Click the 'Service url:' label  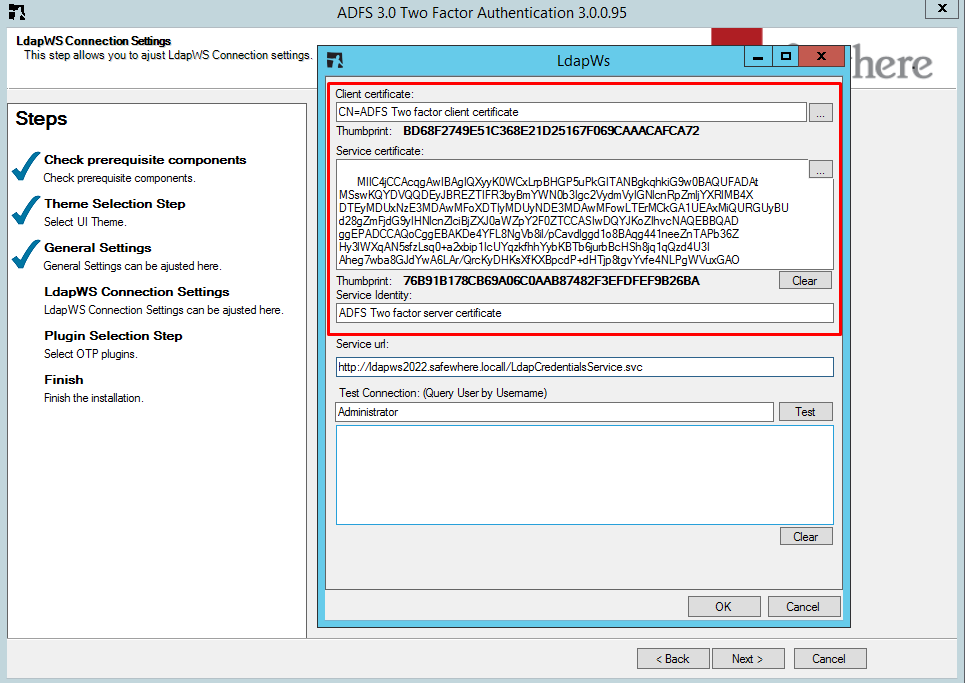click(362, 344)
